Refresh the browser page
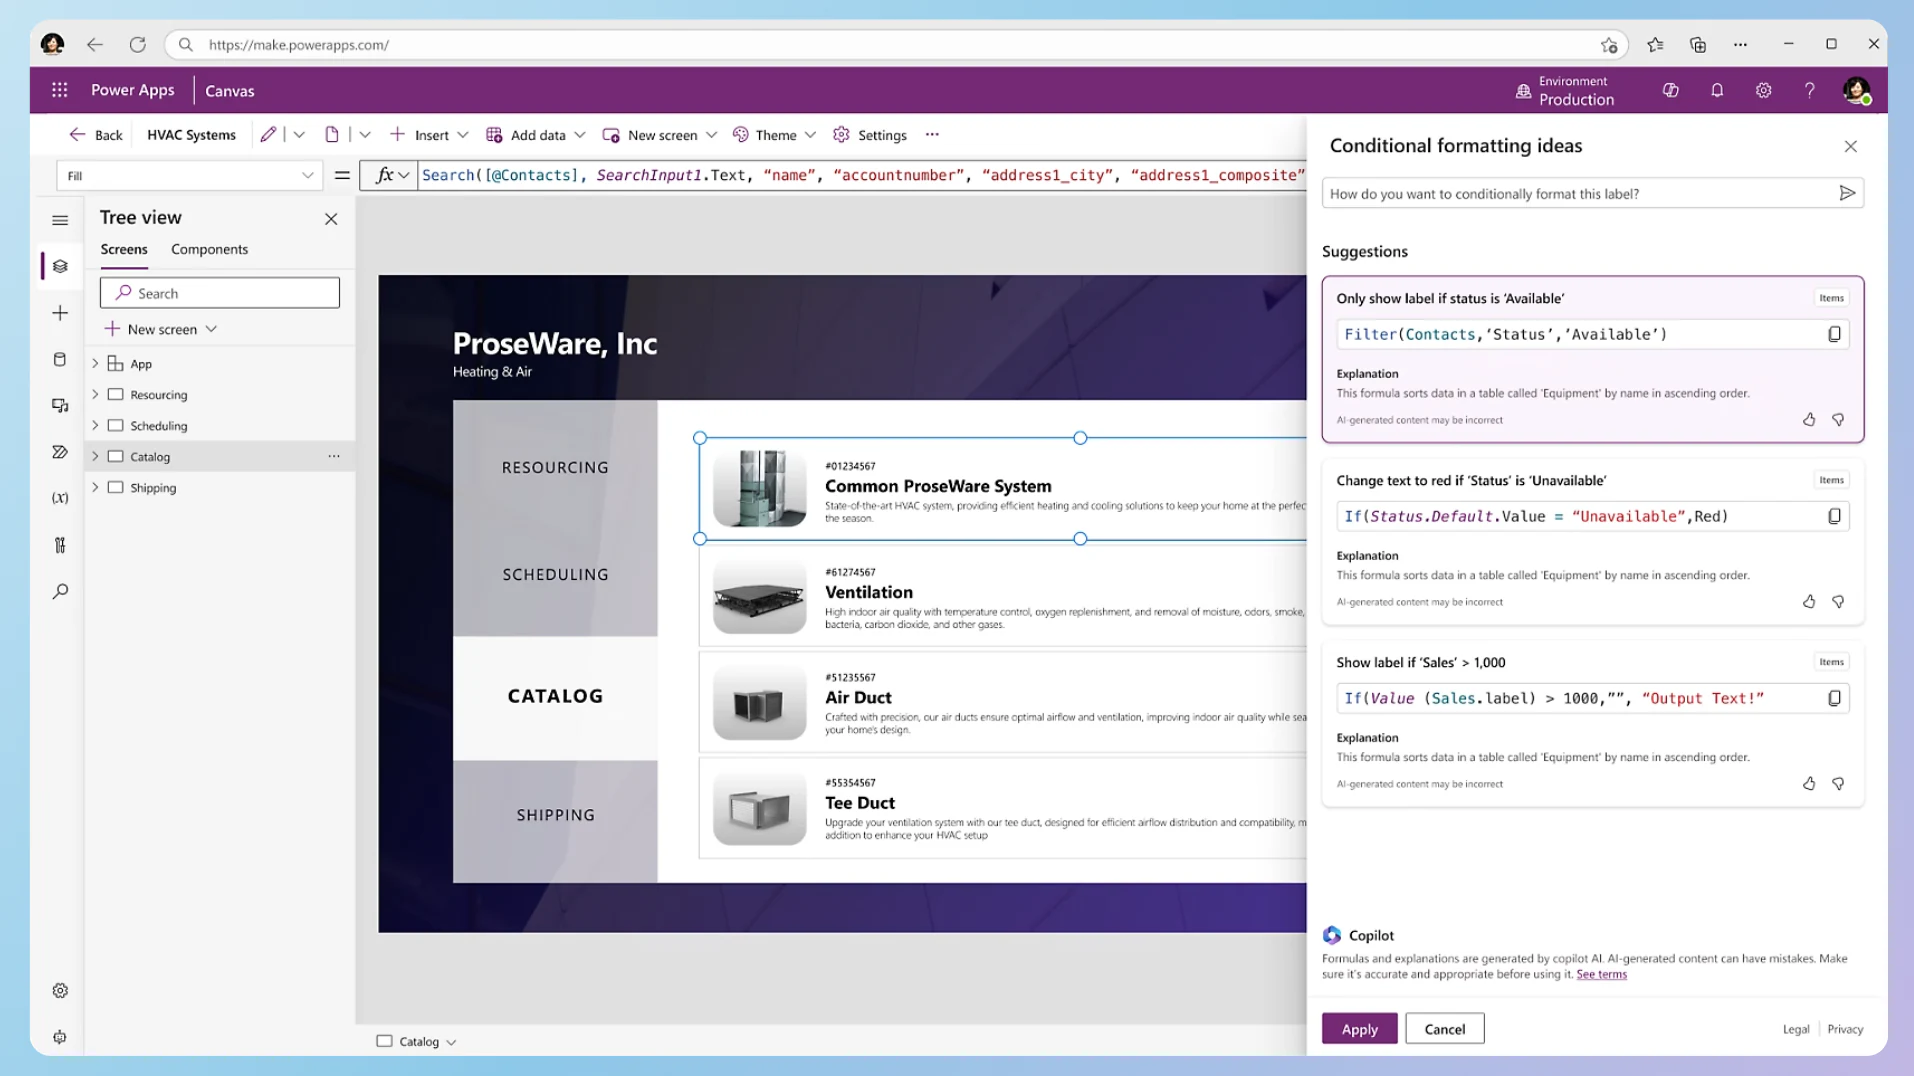This screenshot has width=1914, height=1076. click(x=138, y=44)
